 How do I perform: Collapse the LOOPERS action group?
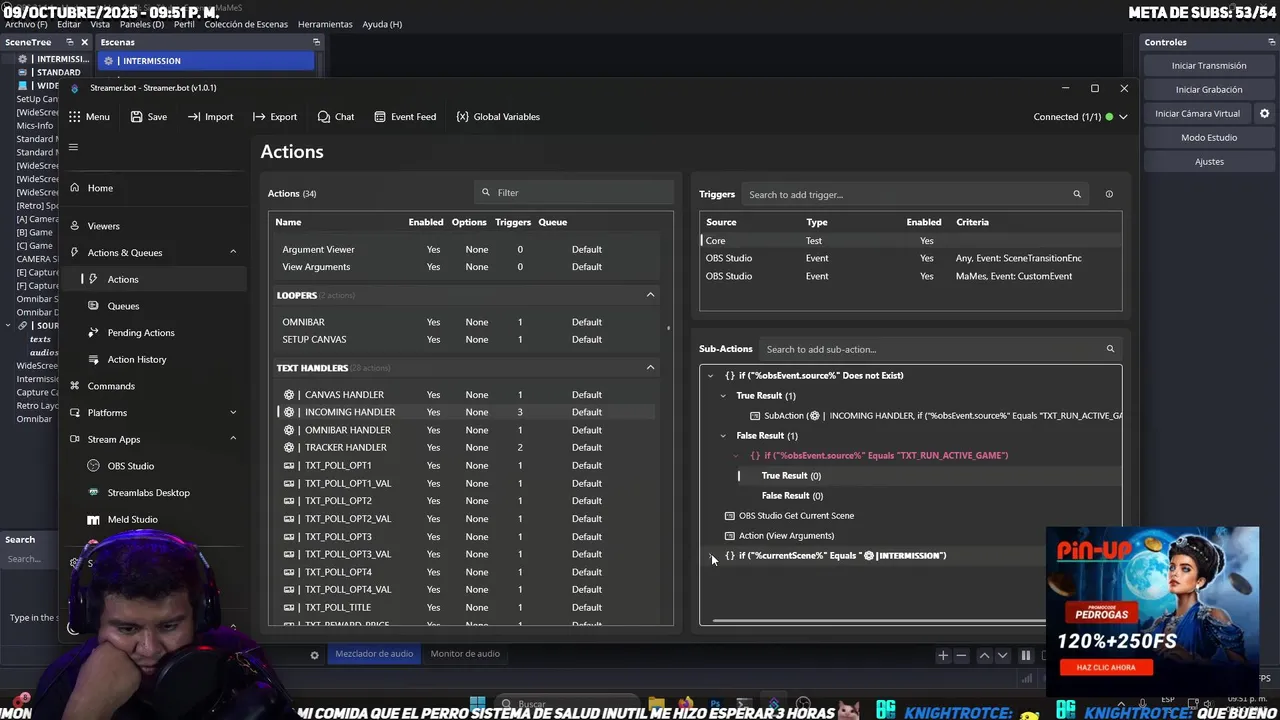coord(650,295)
